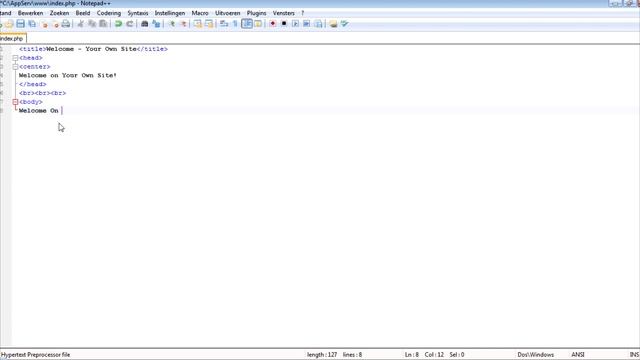The image size is (640, 360).
Task: Open the Uitvoeren menu
Action: pos(228,13)
